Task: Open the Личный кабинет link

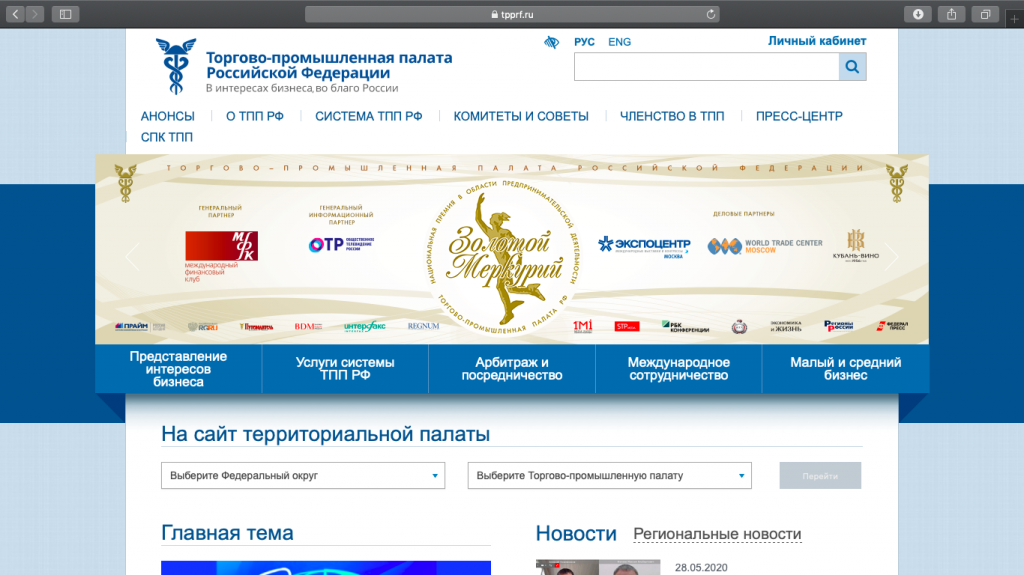Action: (x=817, y=41)
